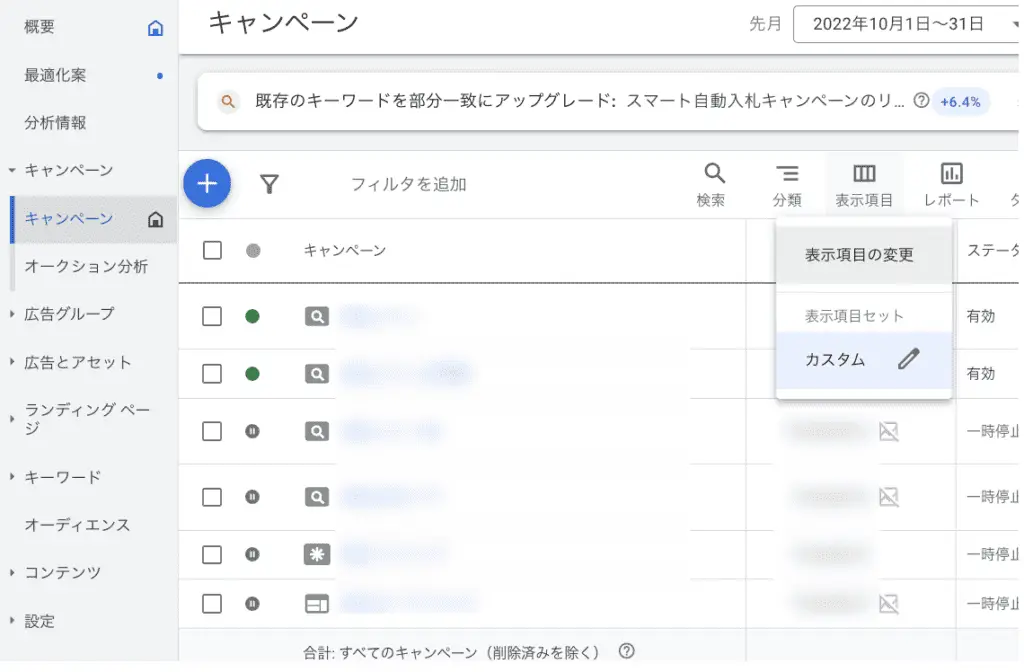The width and height of the screenshot is (1024, 672).
Task: Open the filter funnel icon
Action: [269, 183]
